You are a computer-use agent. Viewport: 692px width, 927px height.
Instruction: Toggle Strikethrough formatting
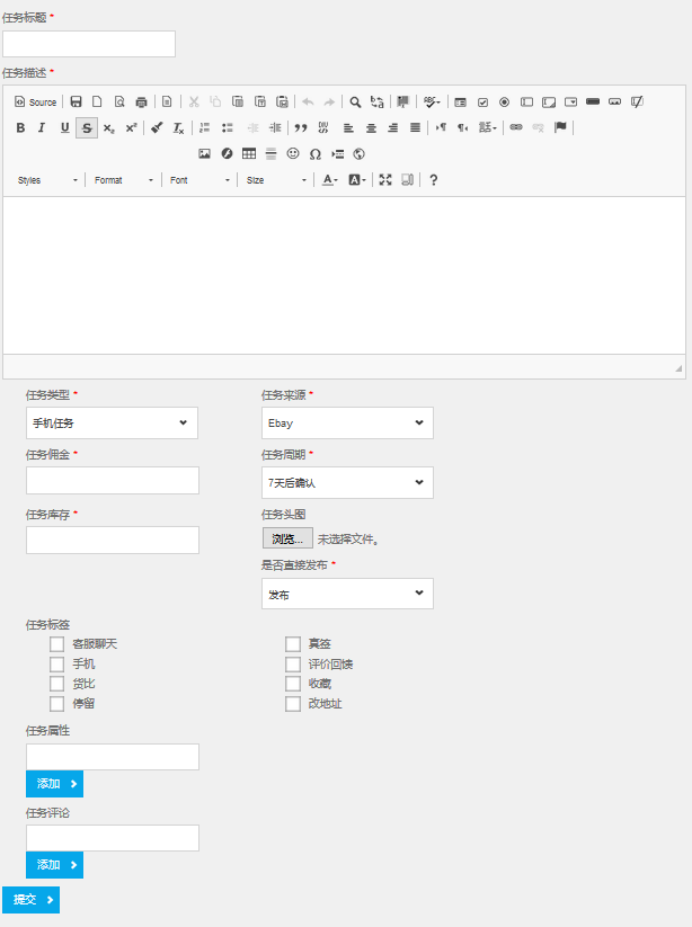click(87, 128)
